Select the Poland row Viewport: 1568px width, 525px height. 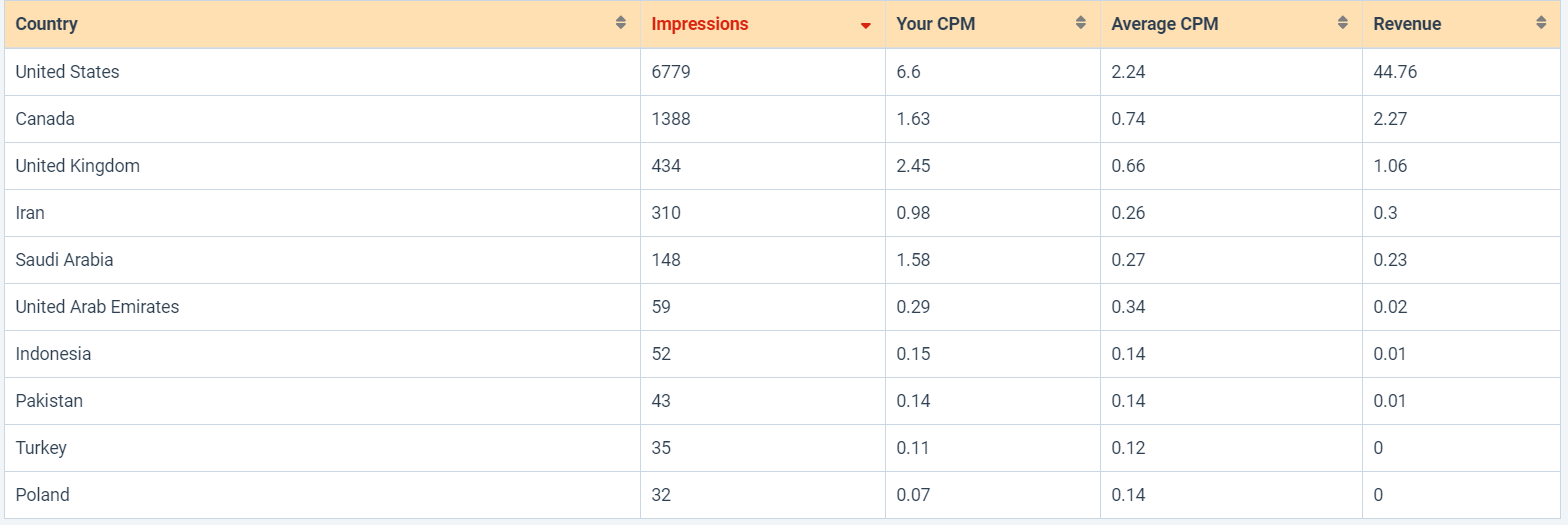coord(42,495)
